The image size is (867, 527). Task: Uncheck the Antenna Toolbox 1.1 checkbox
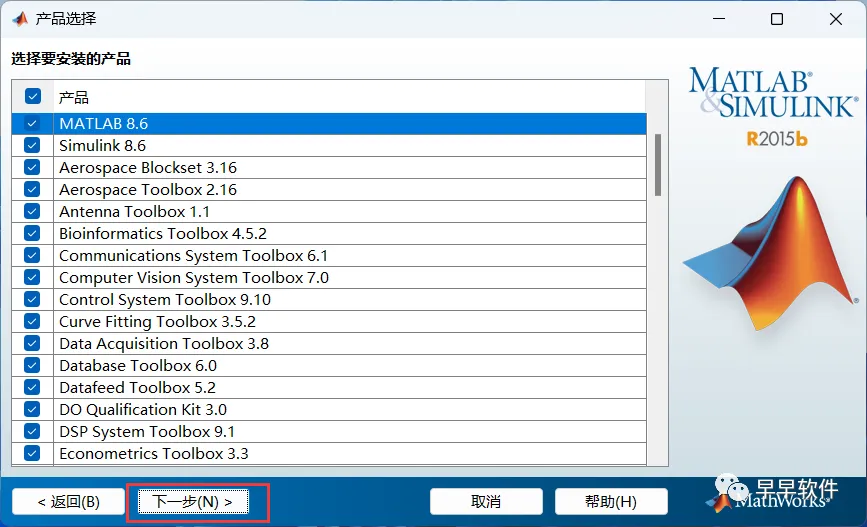[x=32, y=211]
